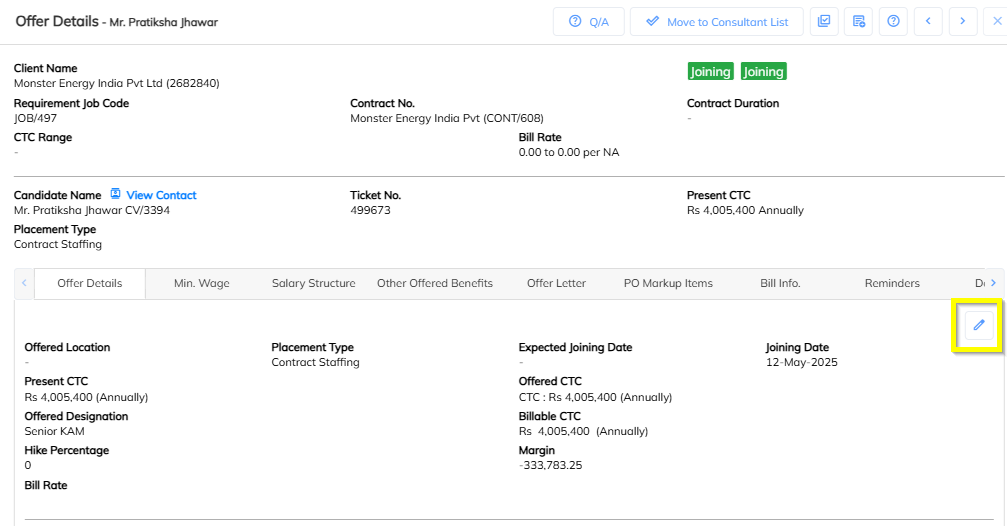1007x526 pixels.
Task: Select the Offer Letter tab
Action: (556, 283)
